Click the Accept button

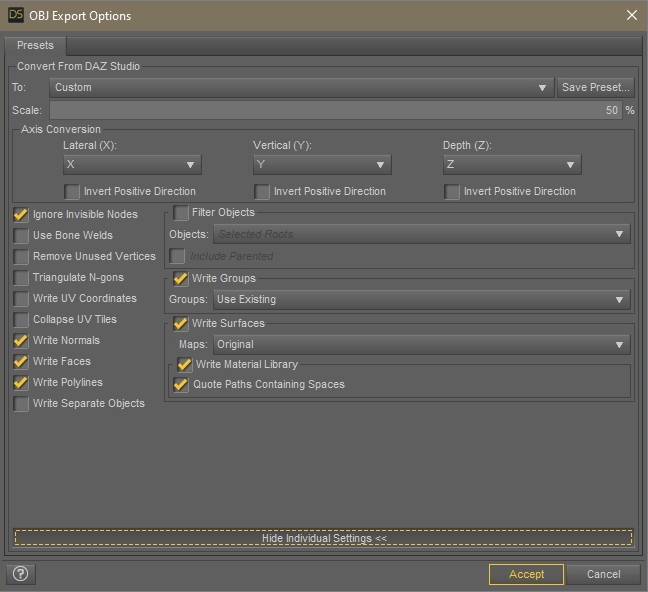(x=526, y=574)
